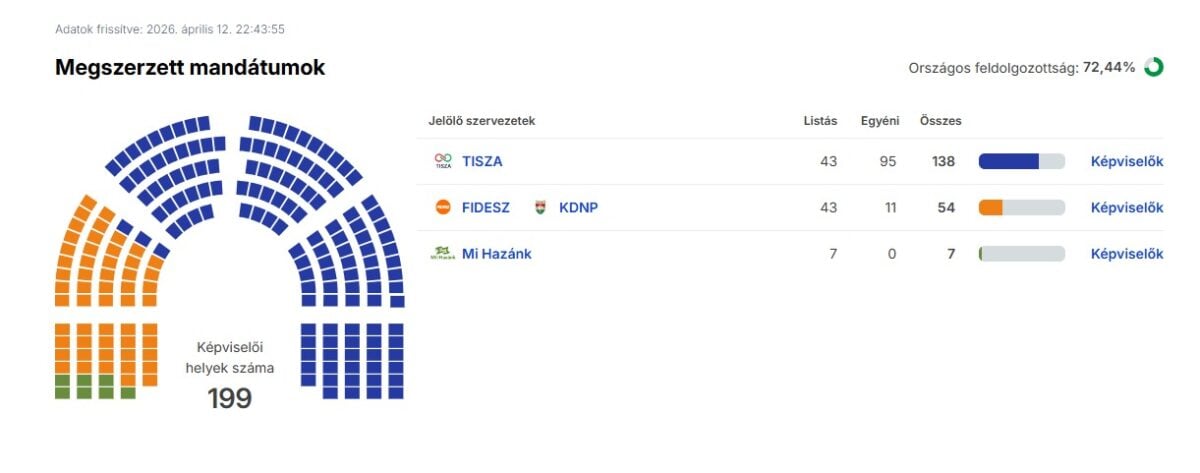Click the KDNP coat of arms icon
1200x473 pixels.
541,208
